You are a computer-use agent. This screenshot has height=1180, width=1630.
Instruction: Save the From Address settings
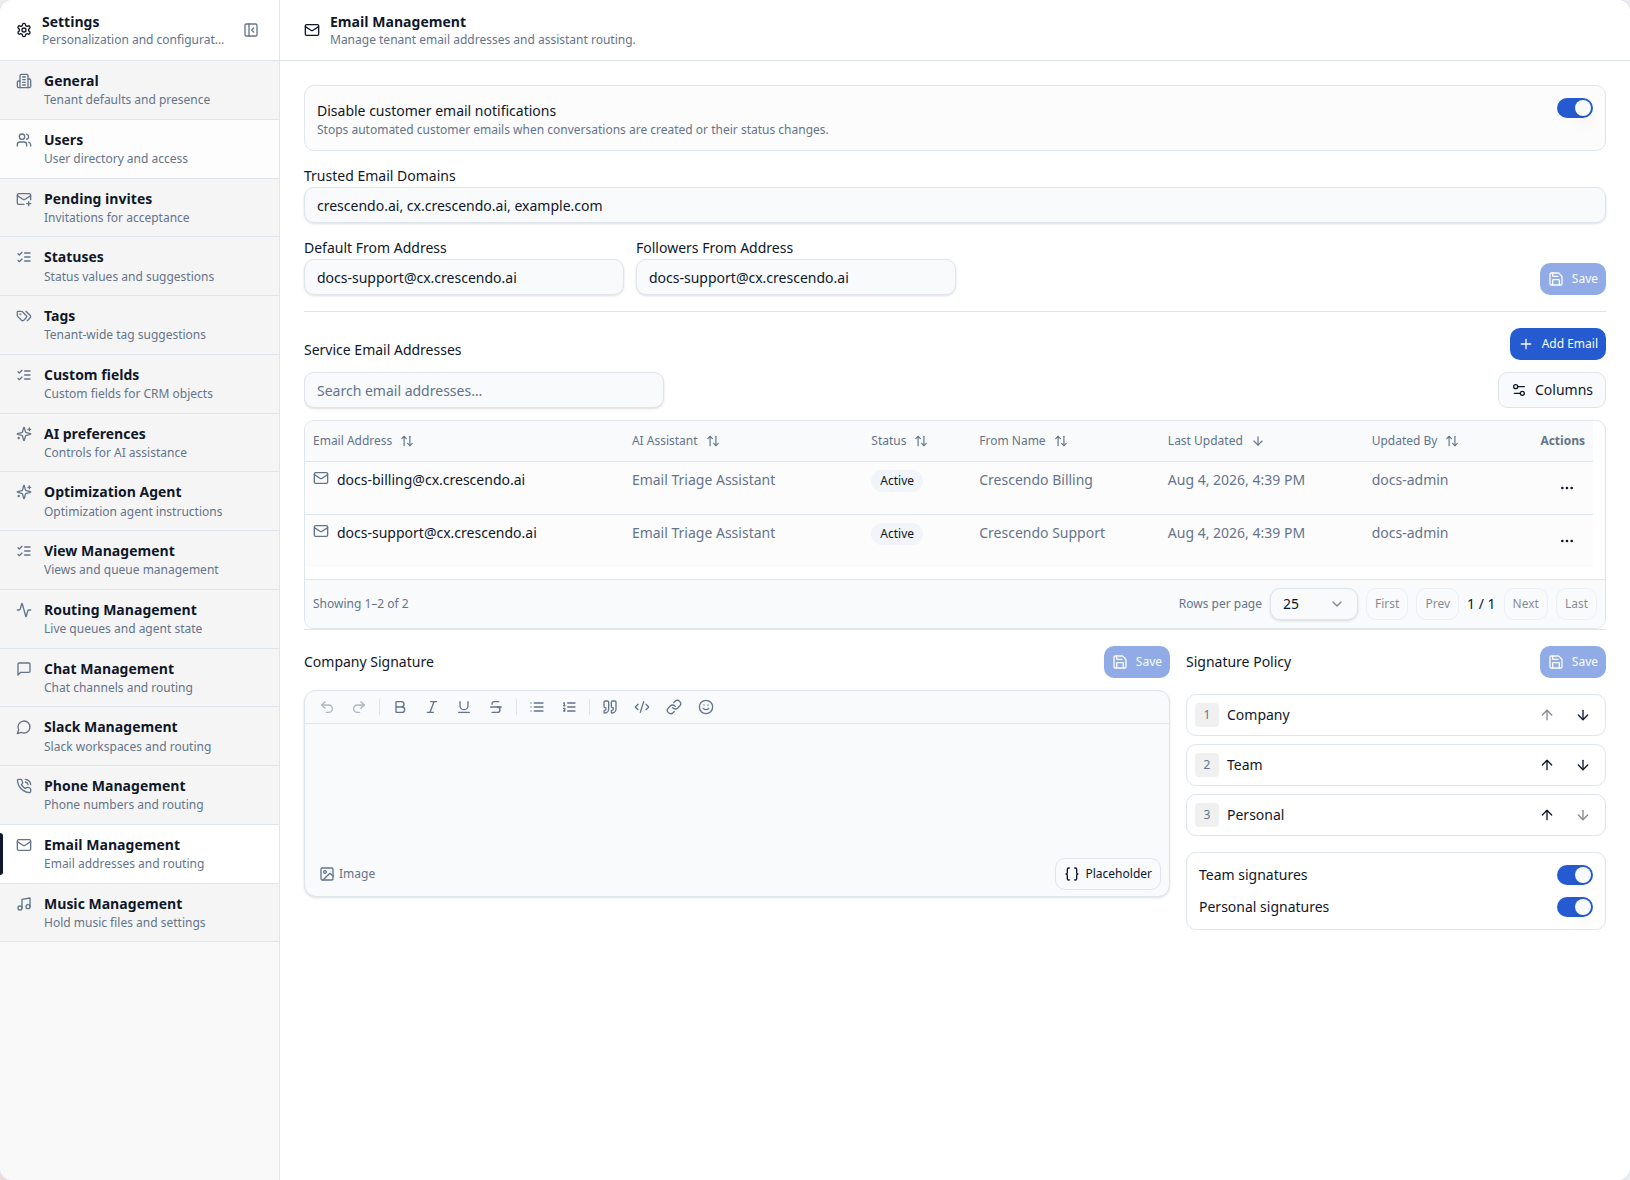click(1573, 279)
